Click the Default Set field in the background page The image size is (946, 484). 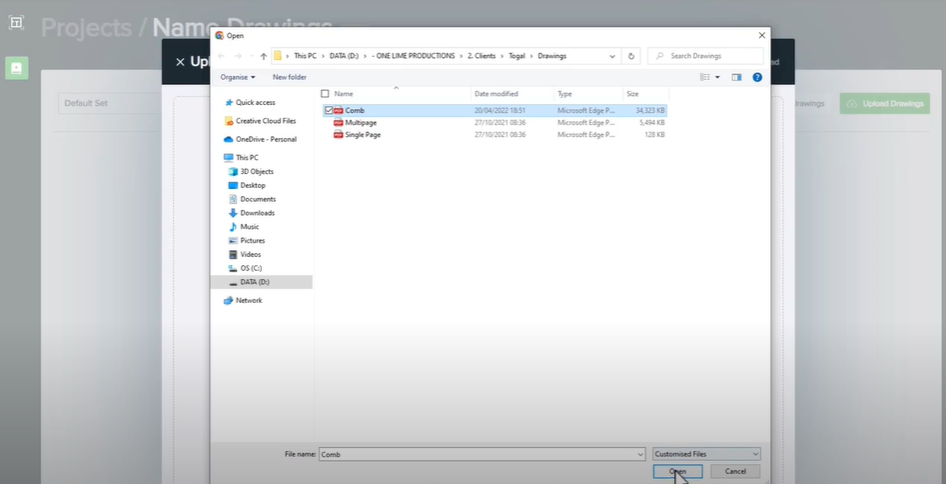pyautogui.click(x=110, y=103)
